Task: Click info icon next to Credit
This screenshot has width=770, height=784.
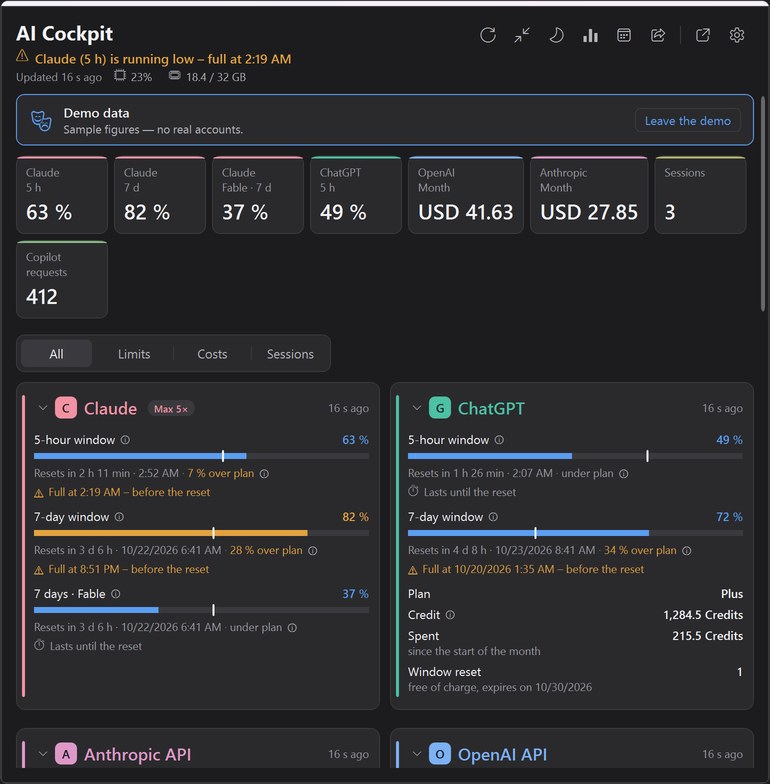Action: tap(450, 614)
